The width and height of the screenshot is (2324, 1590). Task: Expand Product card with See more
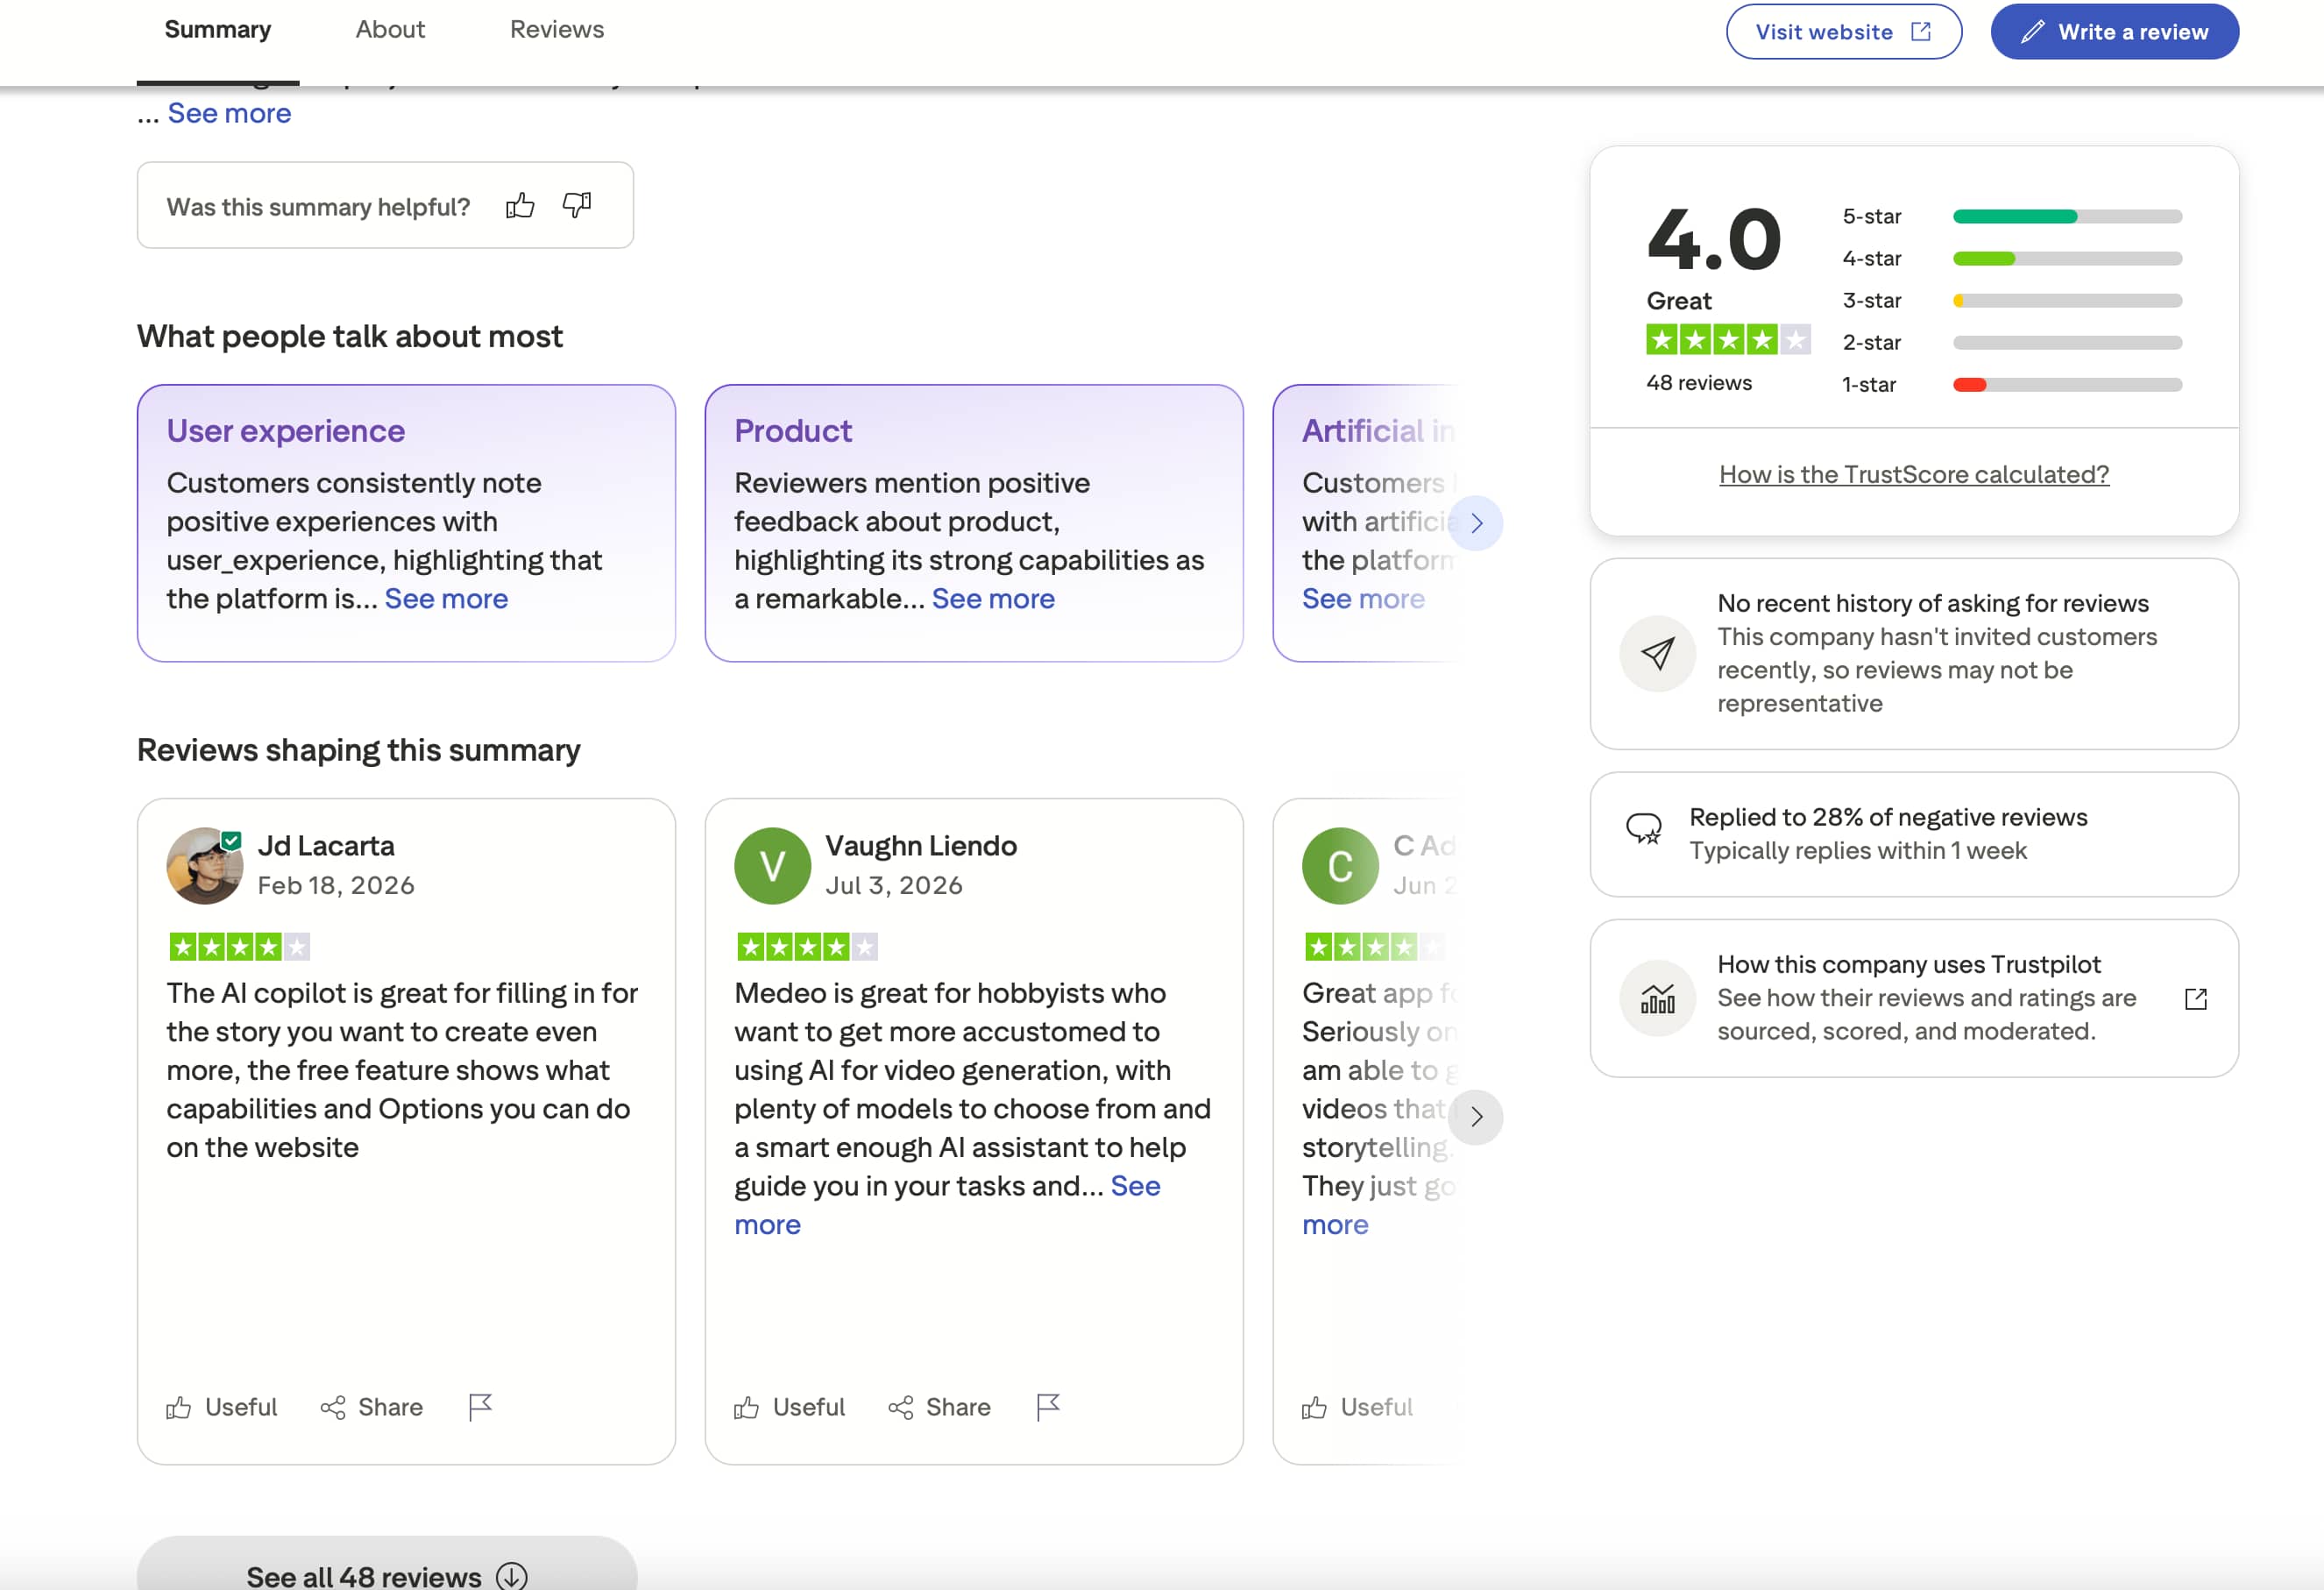(x=993, y=599)
